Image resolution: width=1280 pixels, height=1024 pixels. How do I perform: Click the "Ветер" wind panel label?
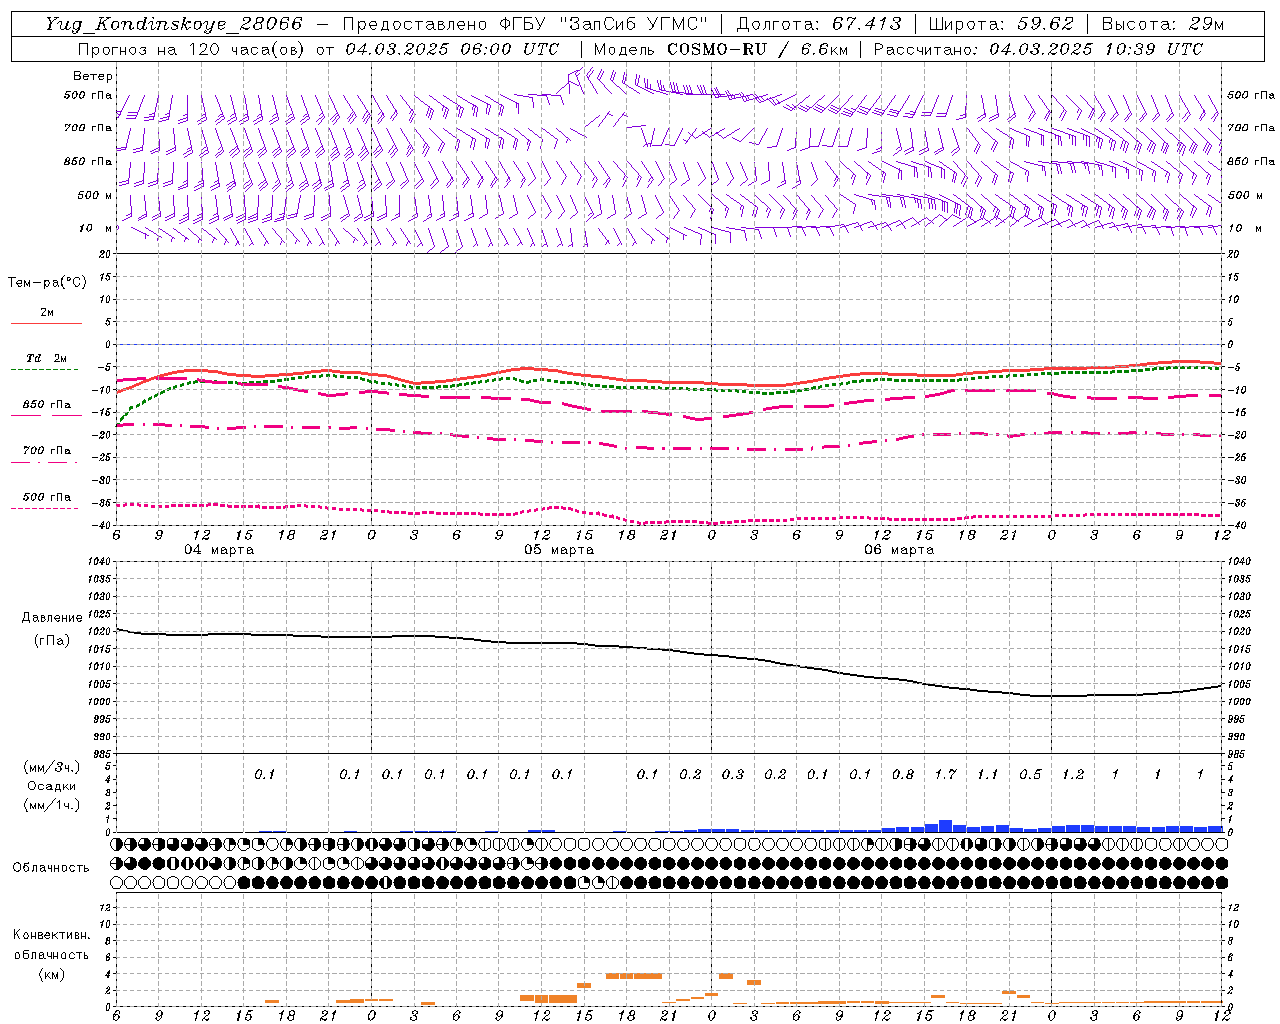[93, 76]
